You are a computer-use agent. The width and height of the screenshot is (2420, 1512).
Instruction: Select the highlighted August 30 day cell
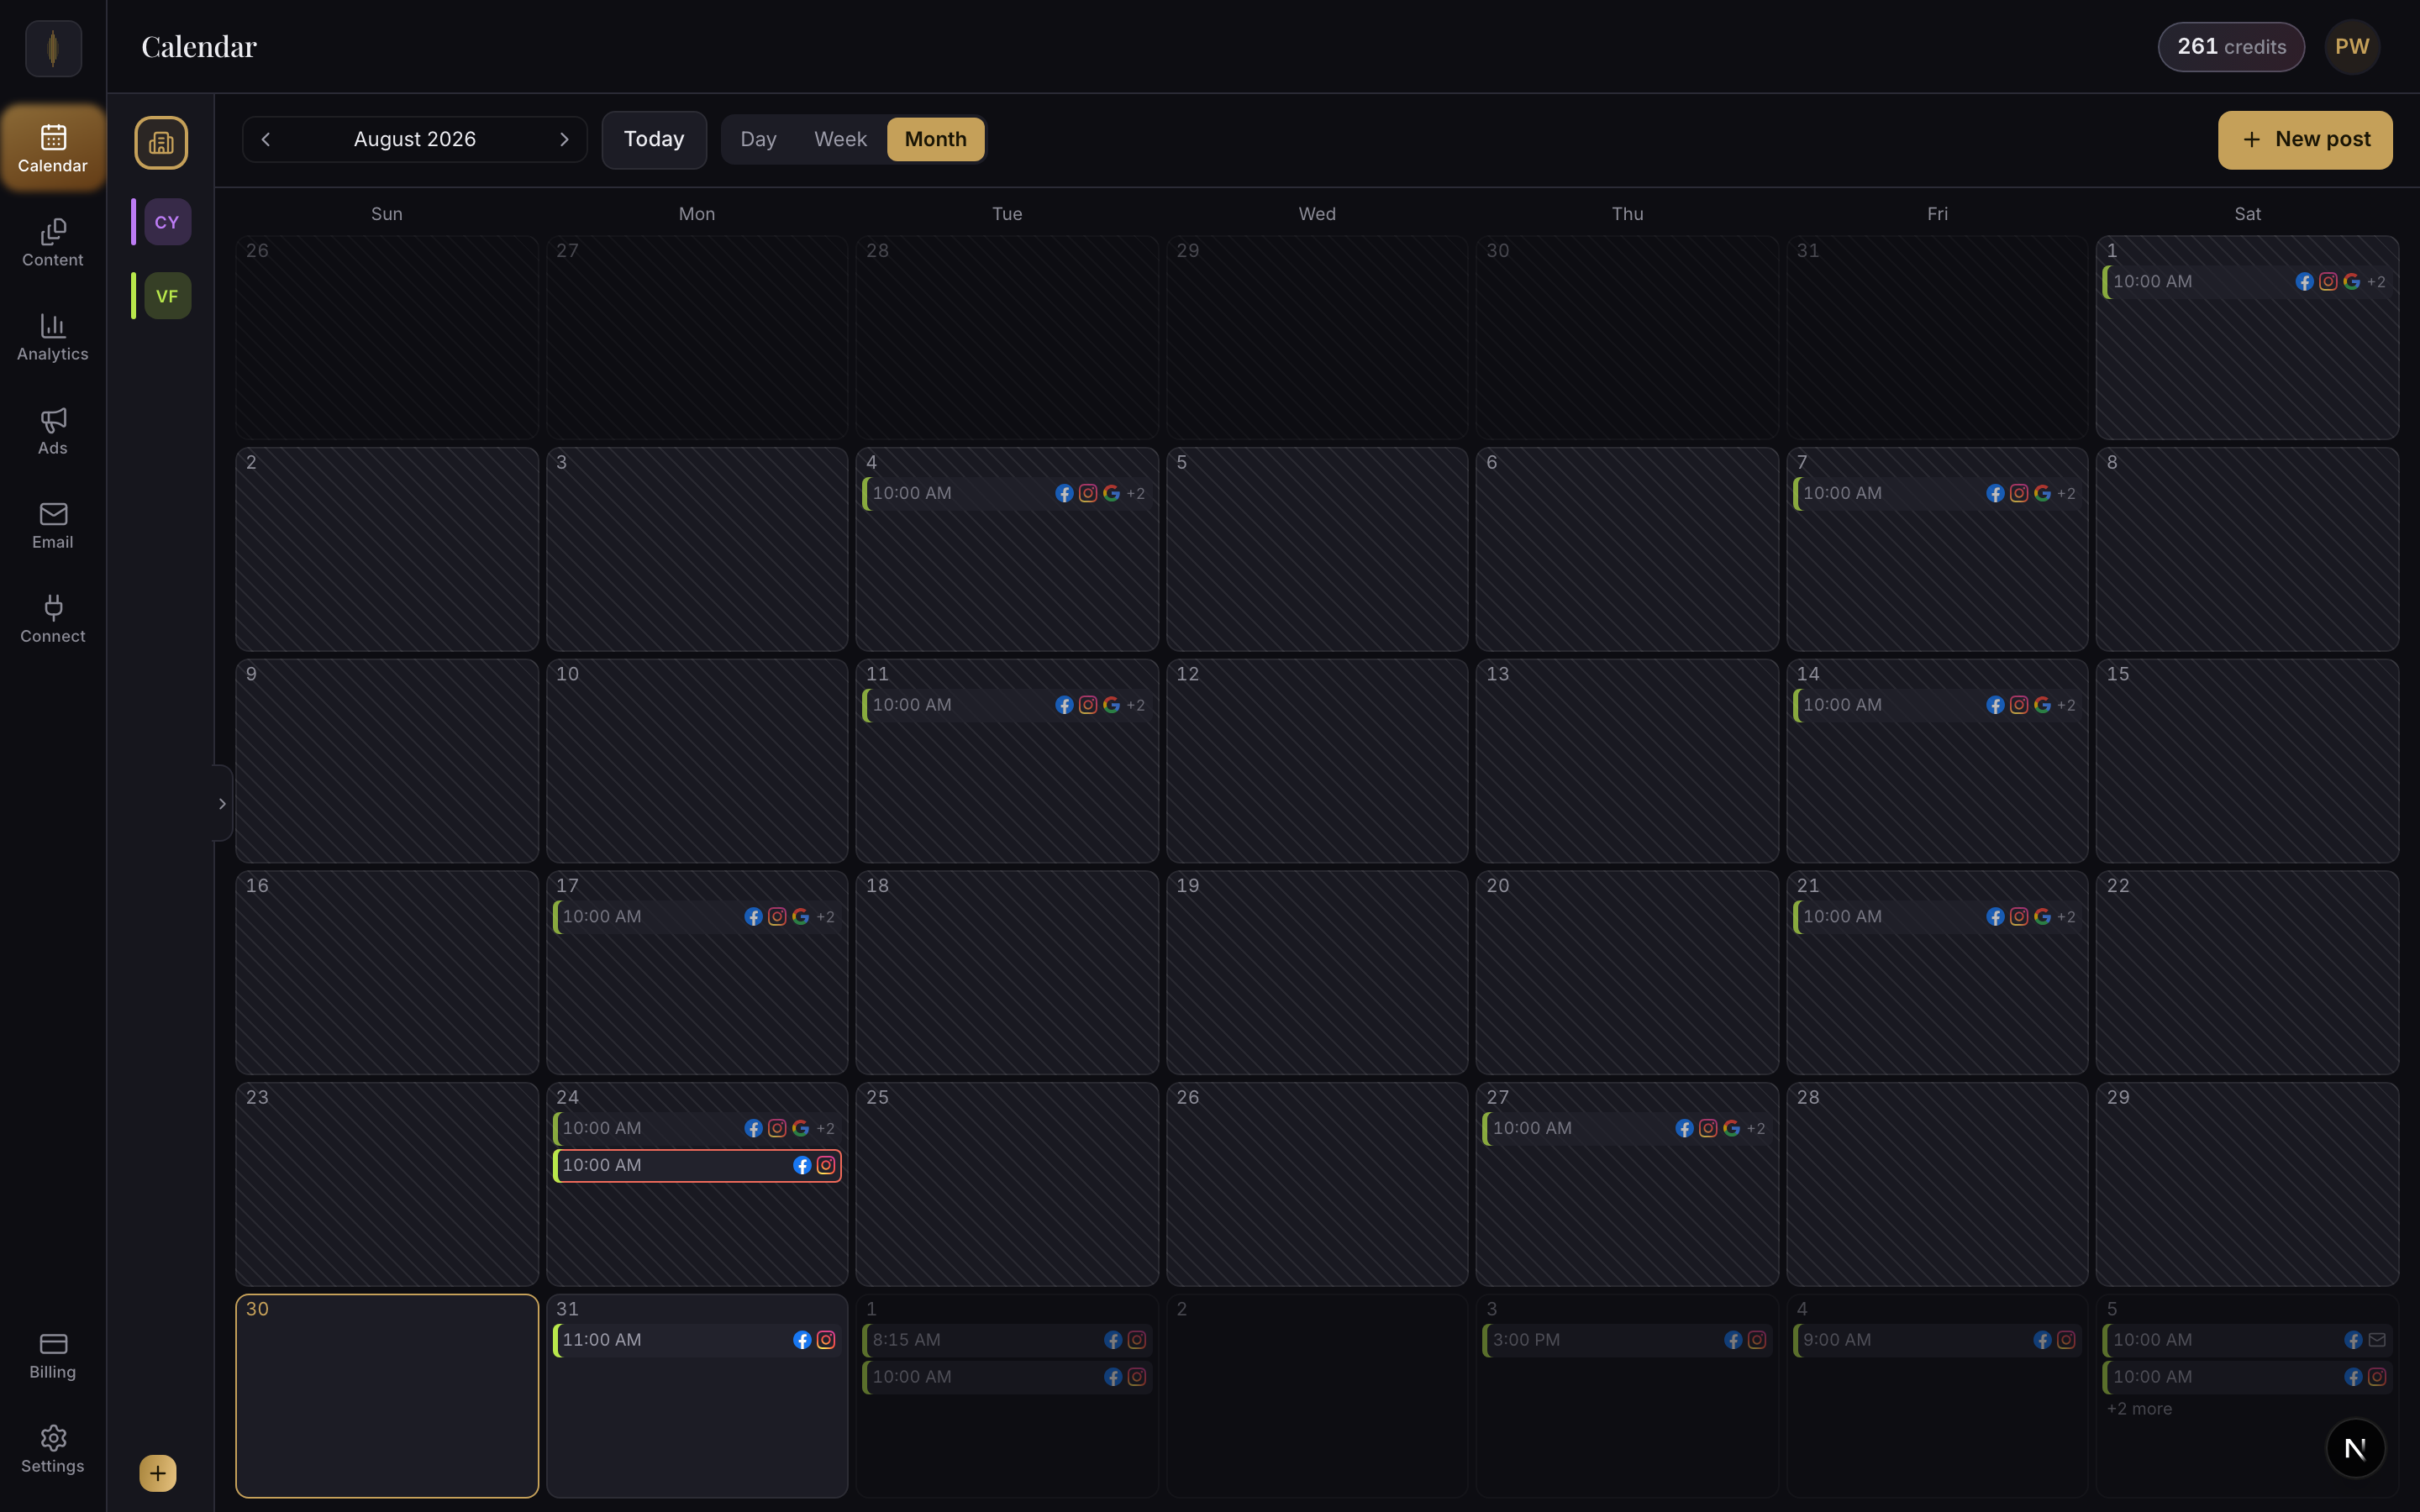[387, 1395]
